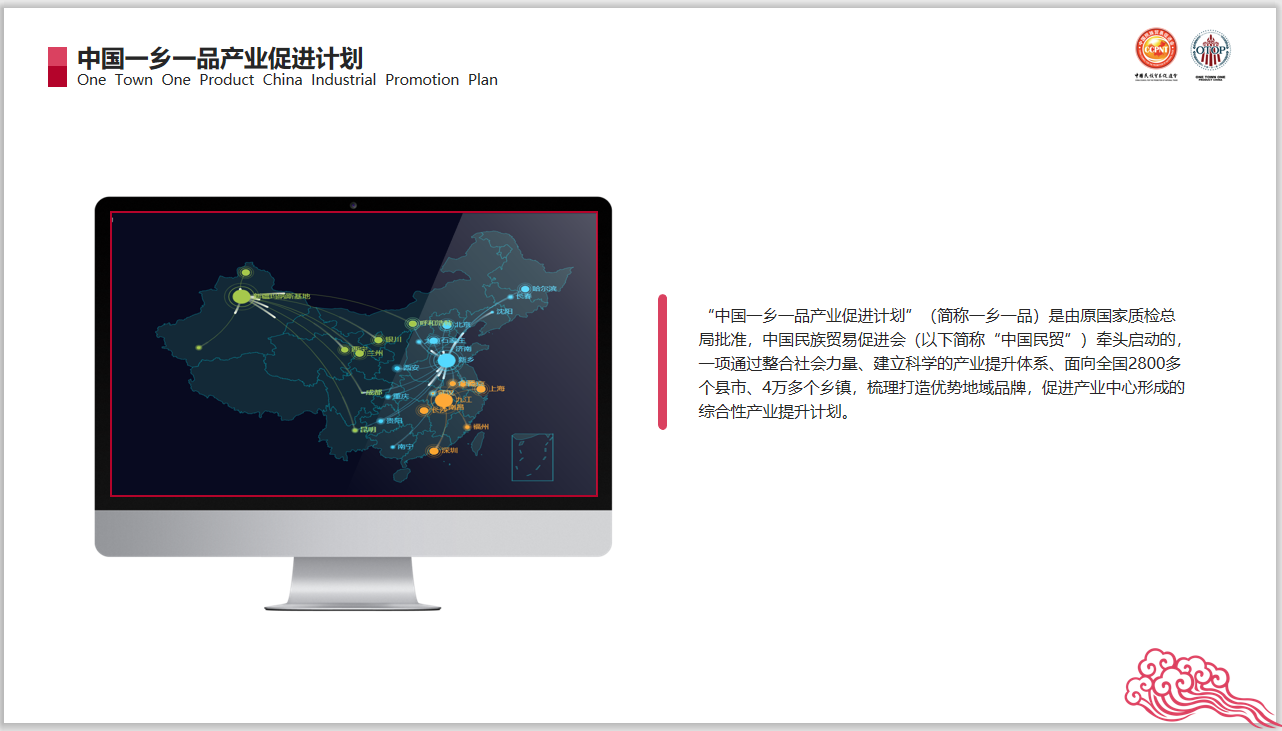The height and width of the screenshot is (731, 1282).
Task: Click the 银川 green node
Action: point(378,340)
